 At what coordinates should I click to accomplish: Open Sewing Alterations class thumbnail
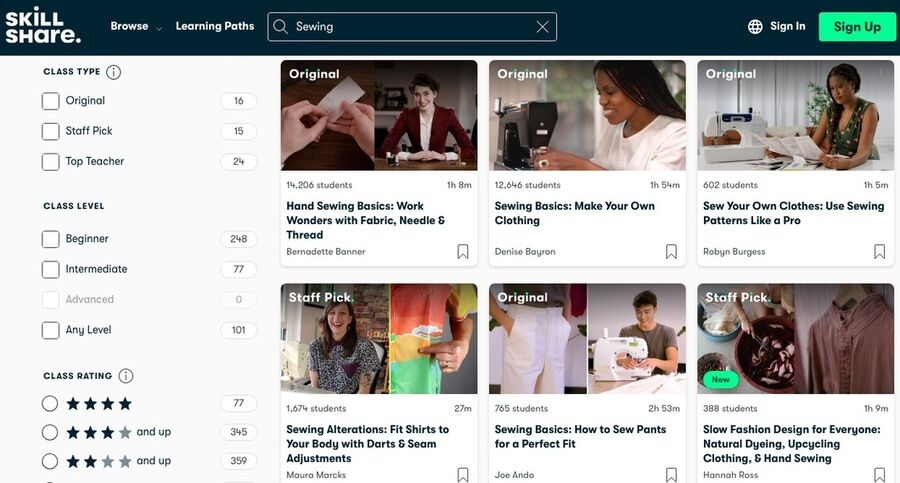click(x=379, y=339)
